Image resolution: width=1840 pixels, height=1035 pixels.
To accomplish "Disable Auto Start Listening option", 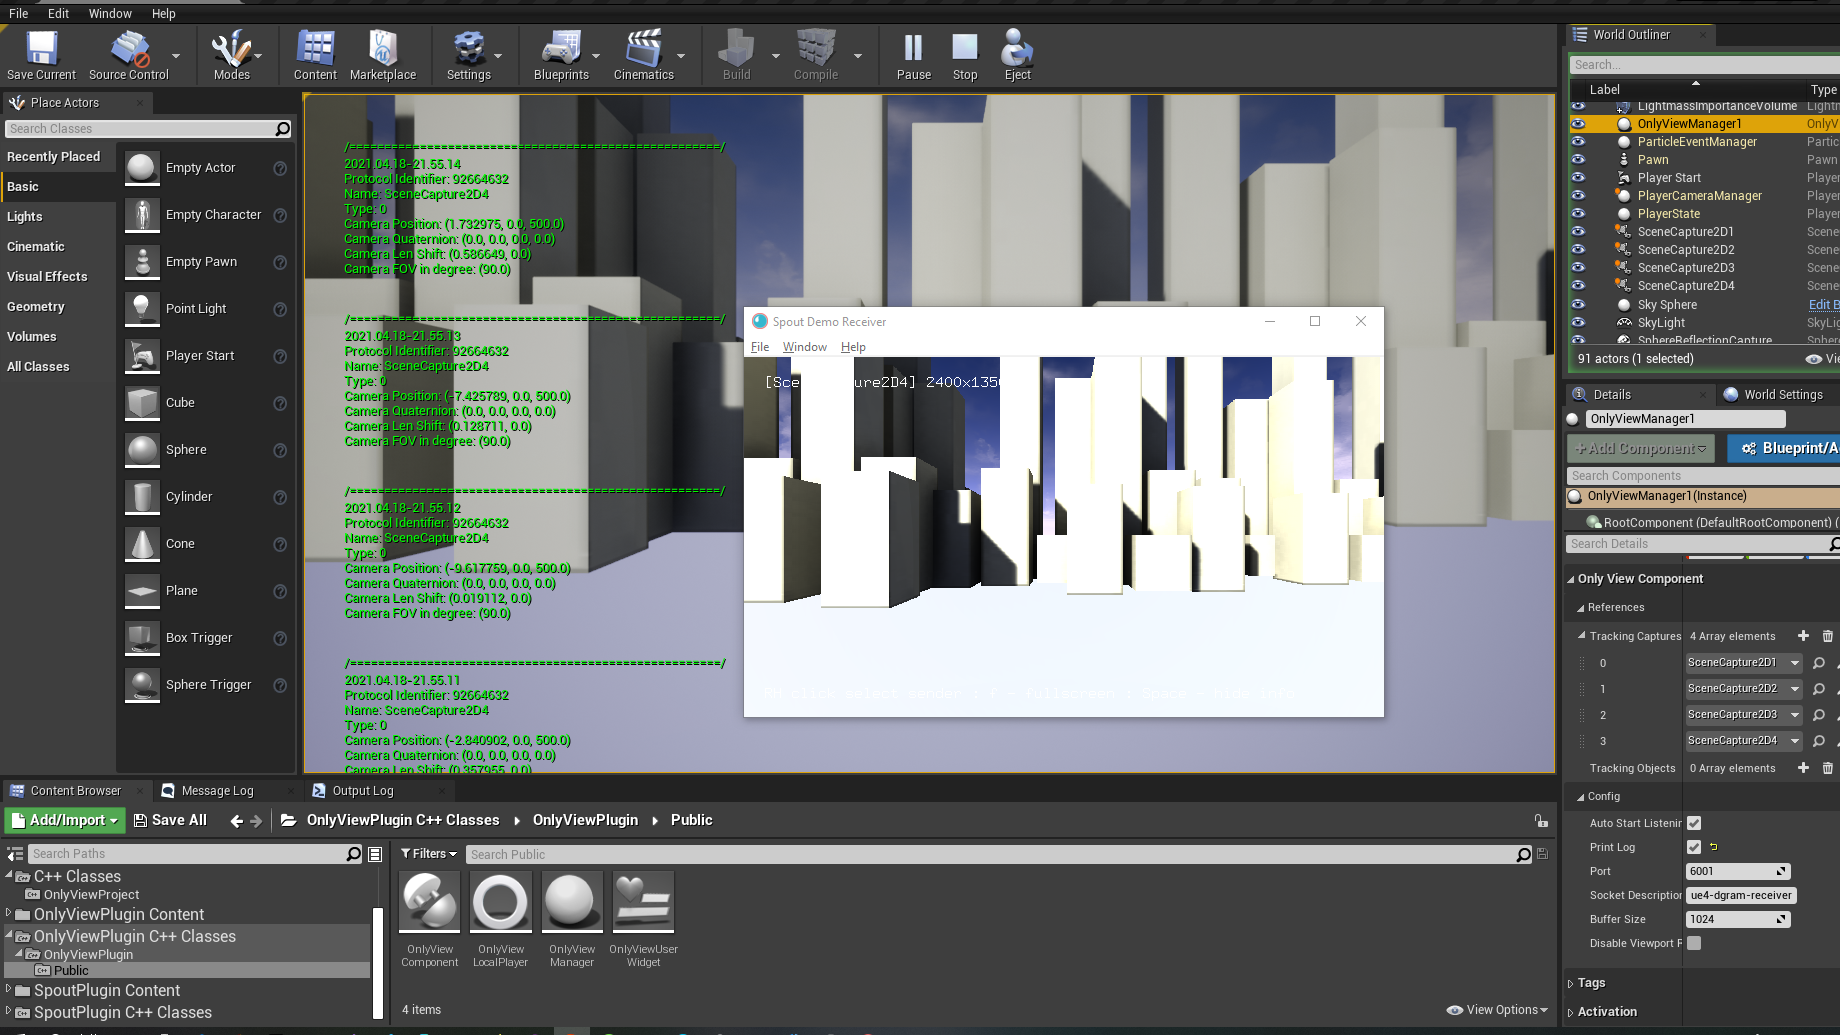I will [1694, 823].
